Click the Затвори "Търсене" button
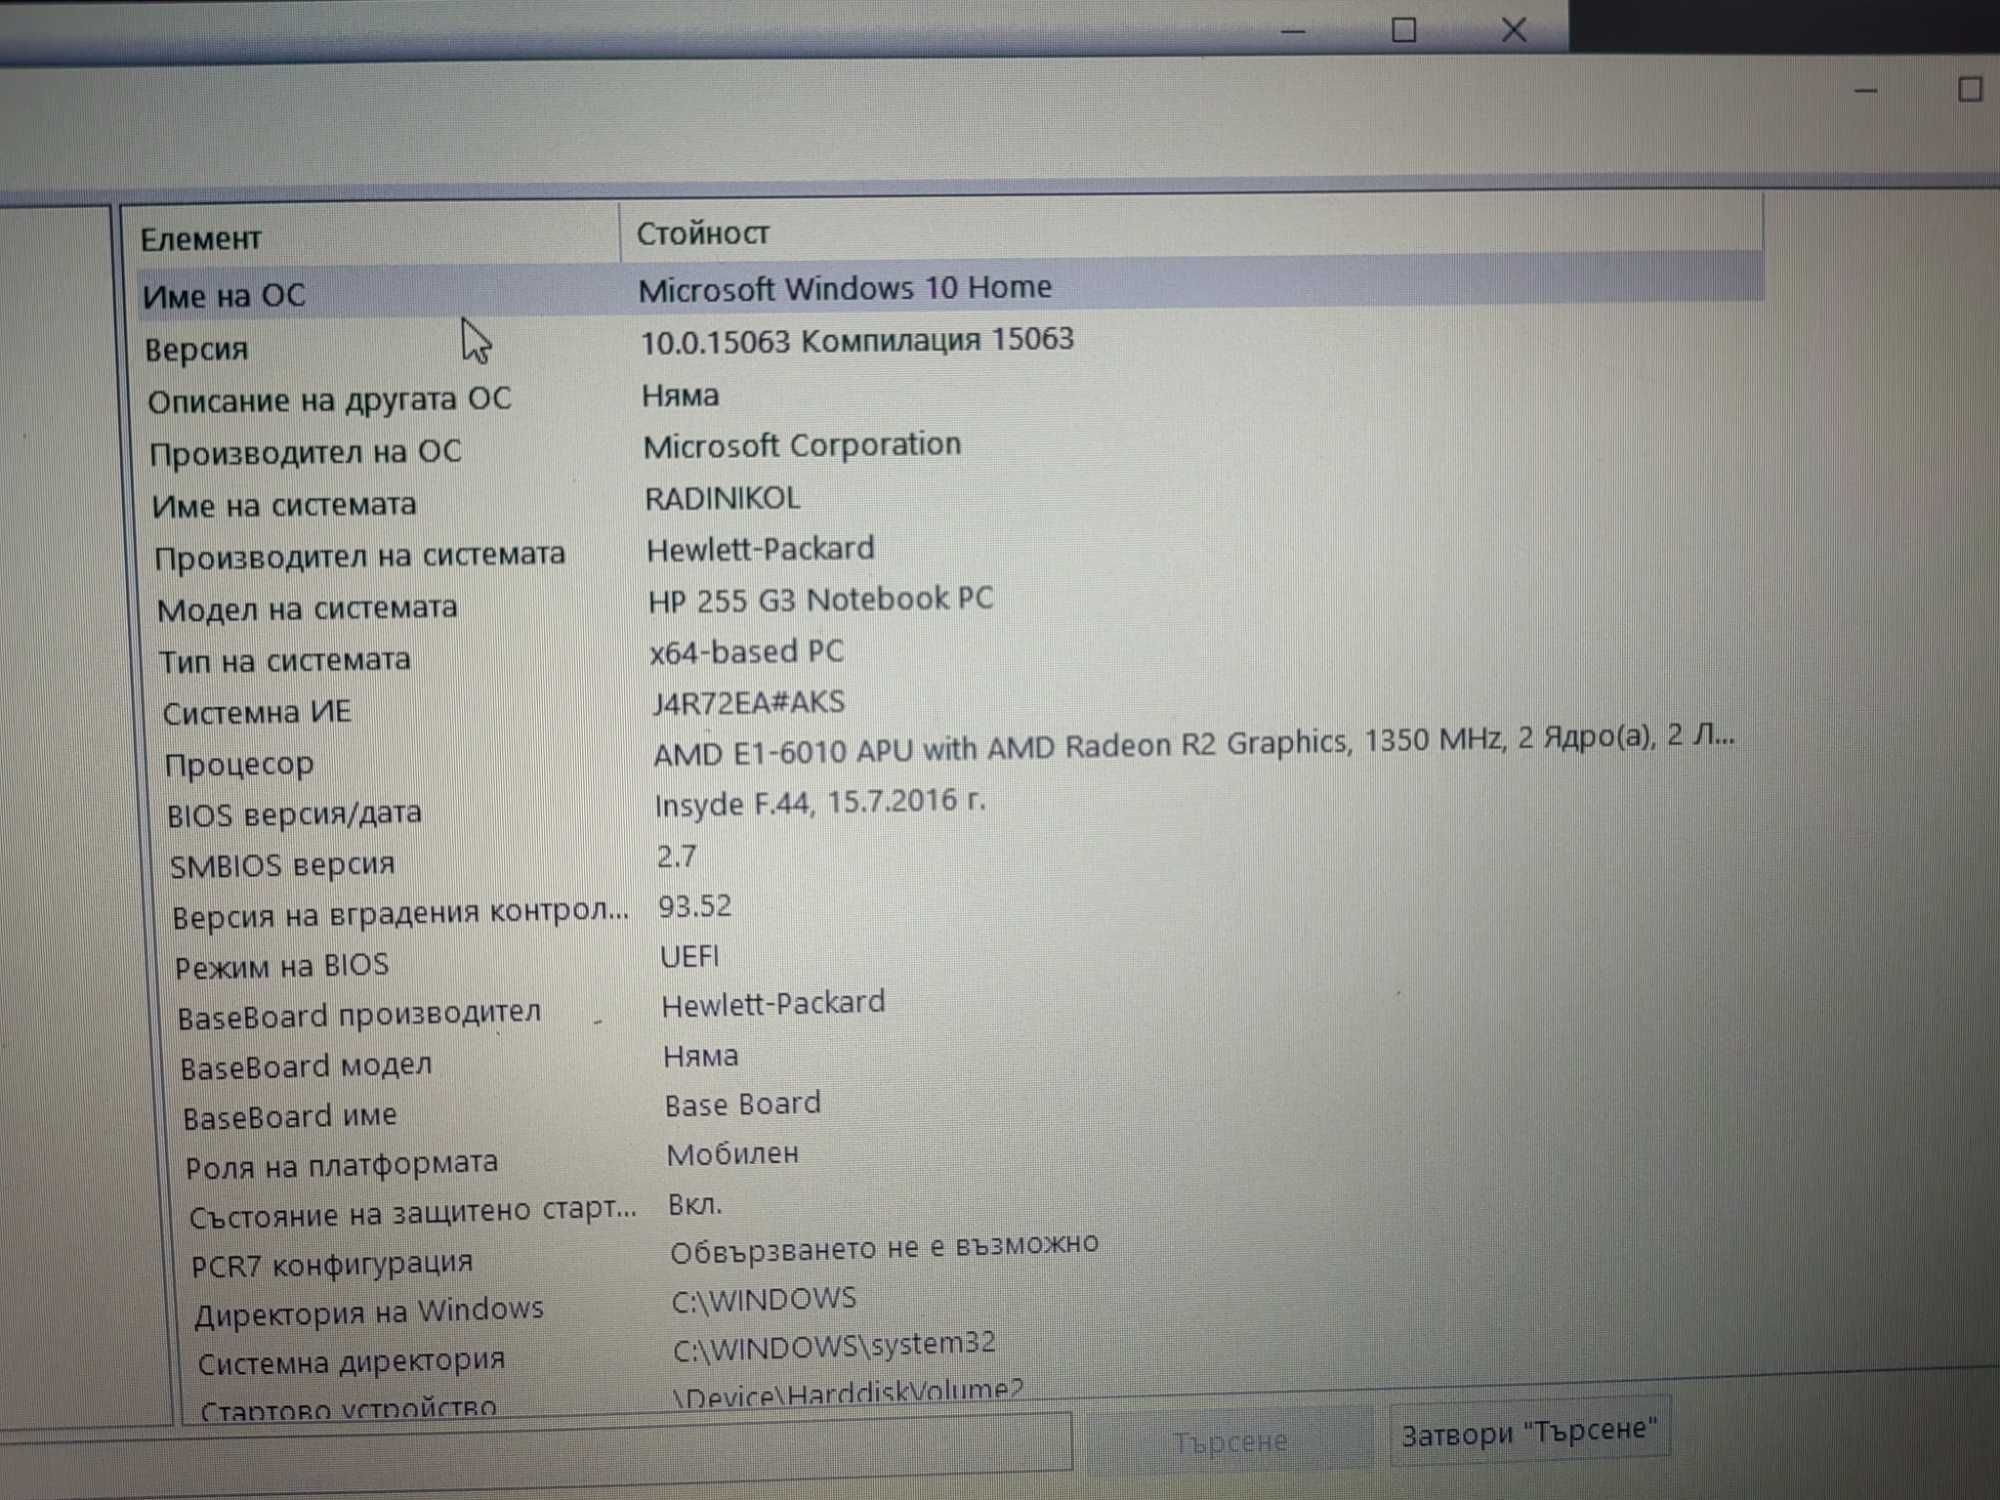The width and height of the screenshot is (2000, 1500). coord(1529,1432)
